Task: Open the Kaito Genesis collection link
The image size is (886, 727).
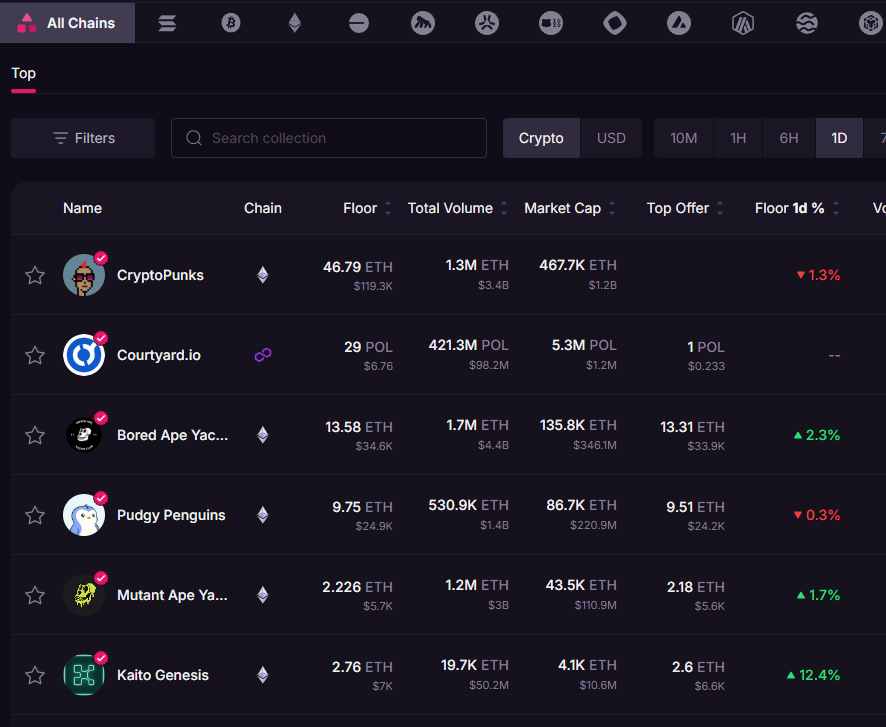Action: point(163,675)
